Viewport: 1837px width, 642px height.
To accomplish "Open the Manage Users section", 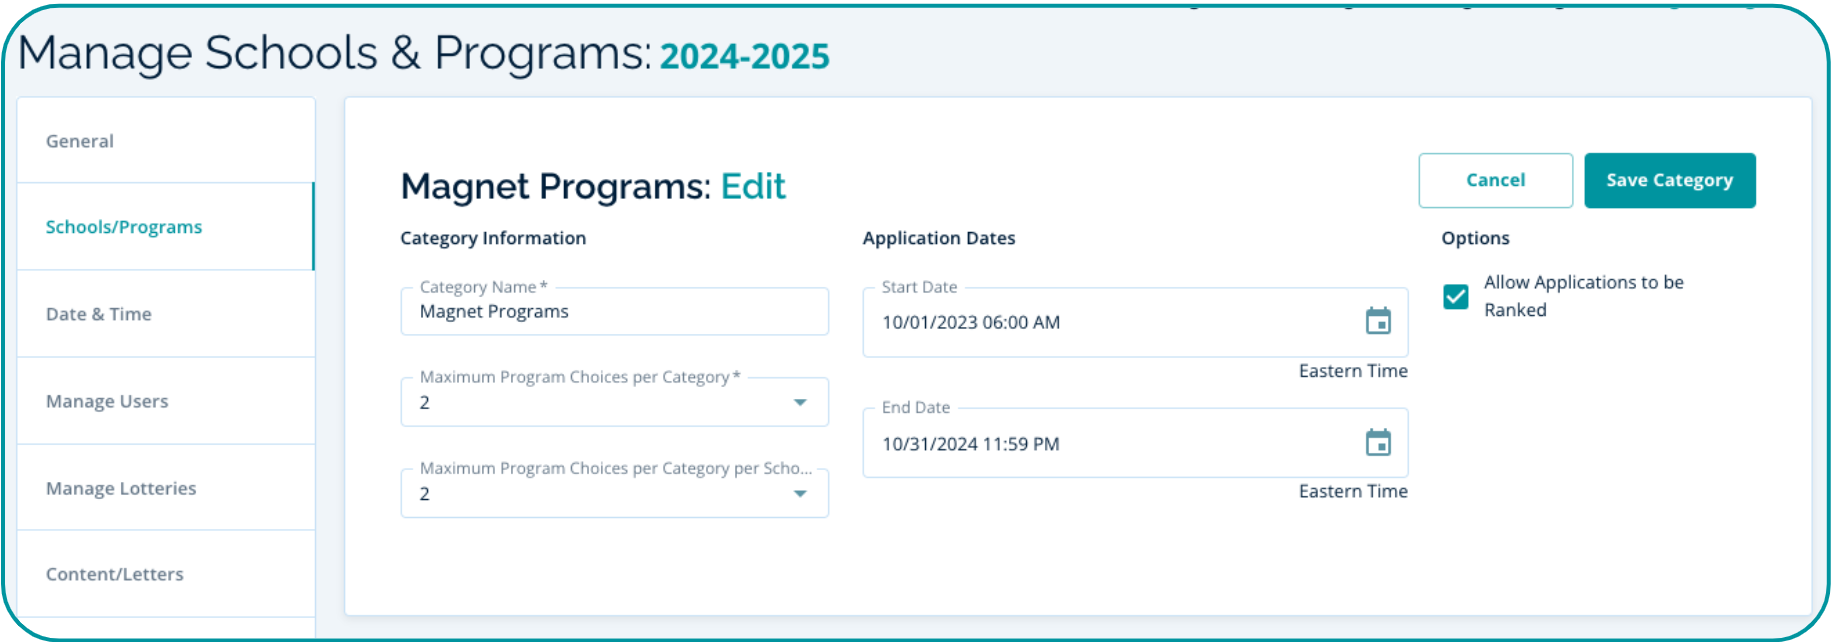I will (107, 401).
